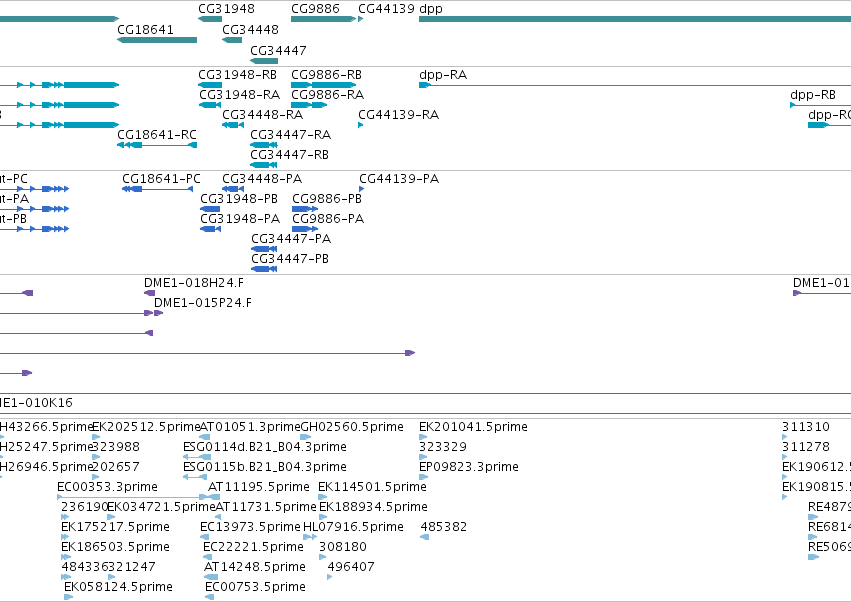Select the CG34447-PA protein label
The width and height of the screenshot is (851, 602).
(291, 239)
